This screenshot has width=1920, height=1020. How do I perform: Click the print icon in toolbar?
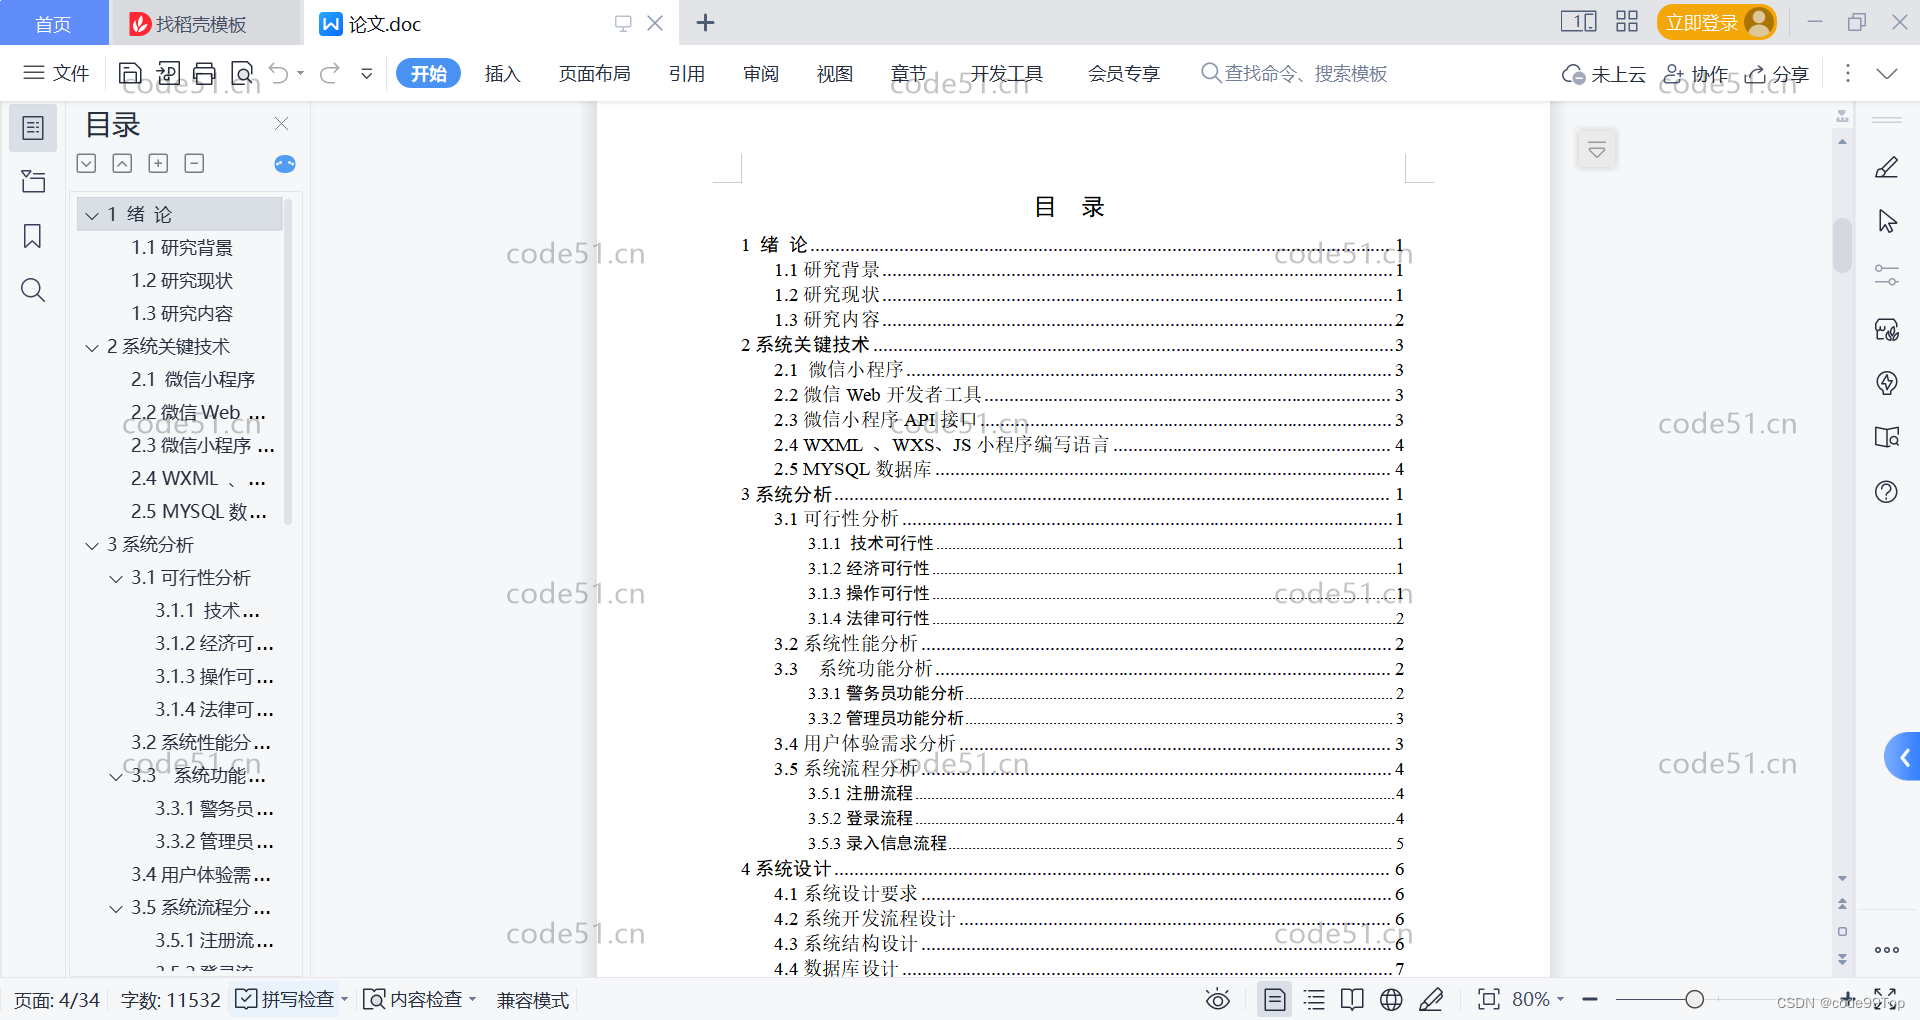click(x=205, y=73)
